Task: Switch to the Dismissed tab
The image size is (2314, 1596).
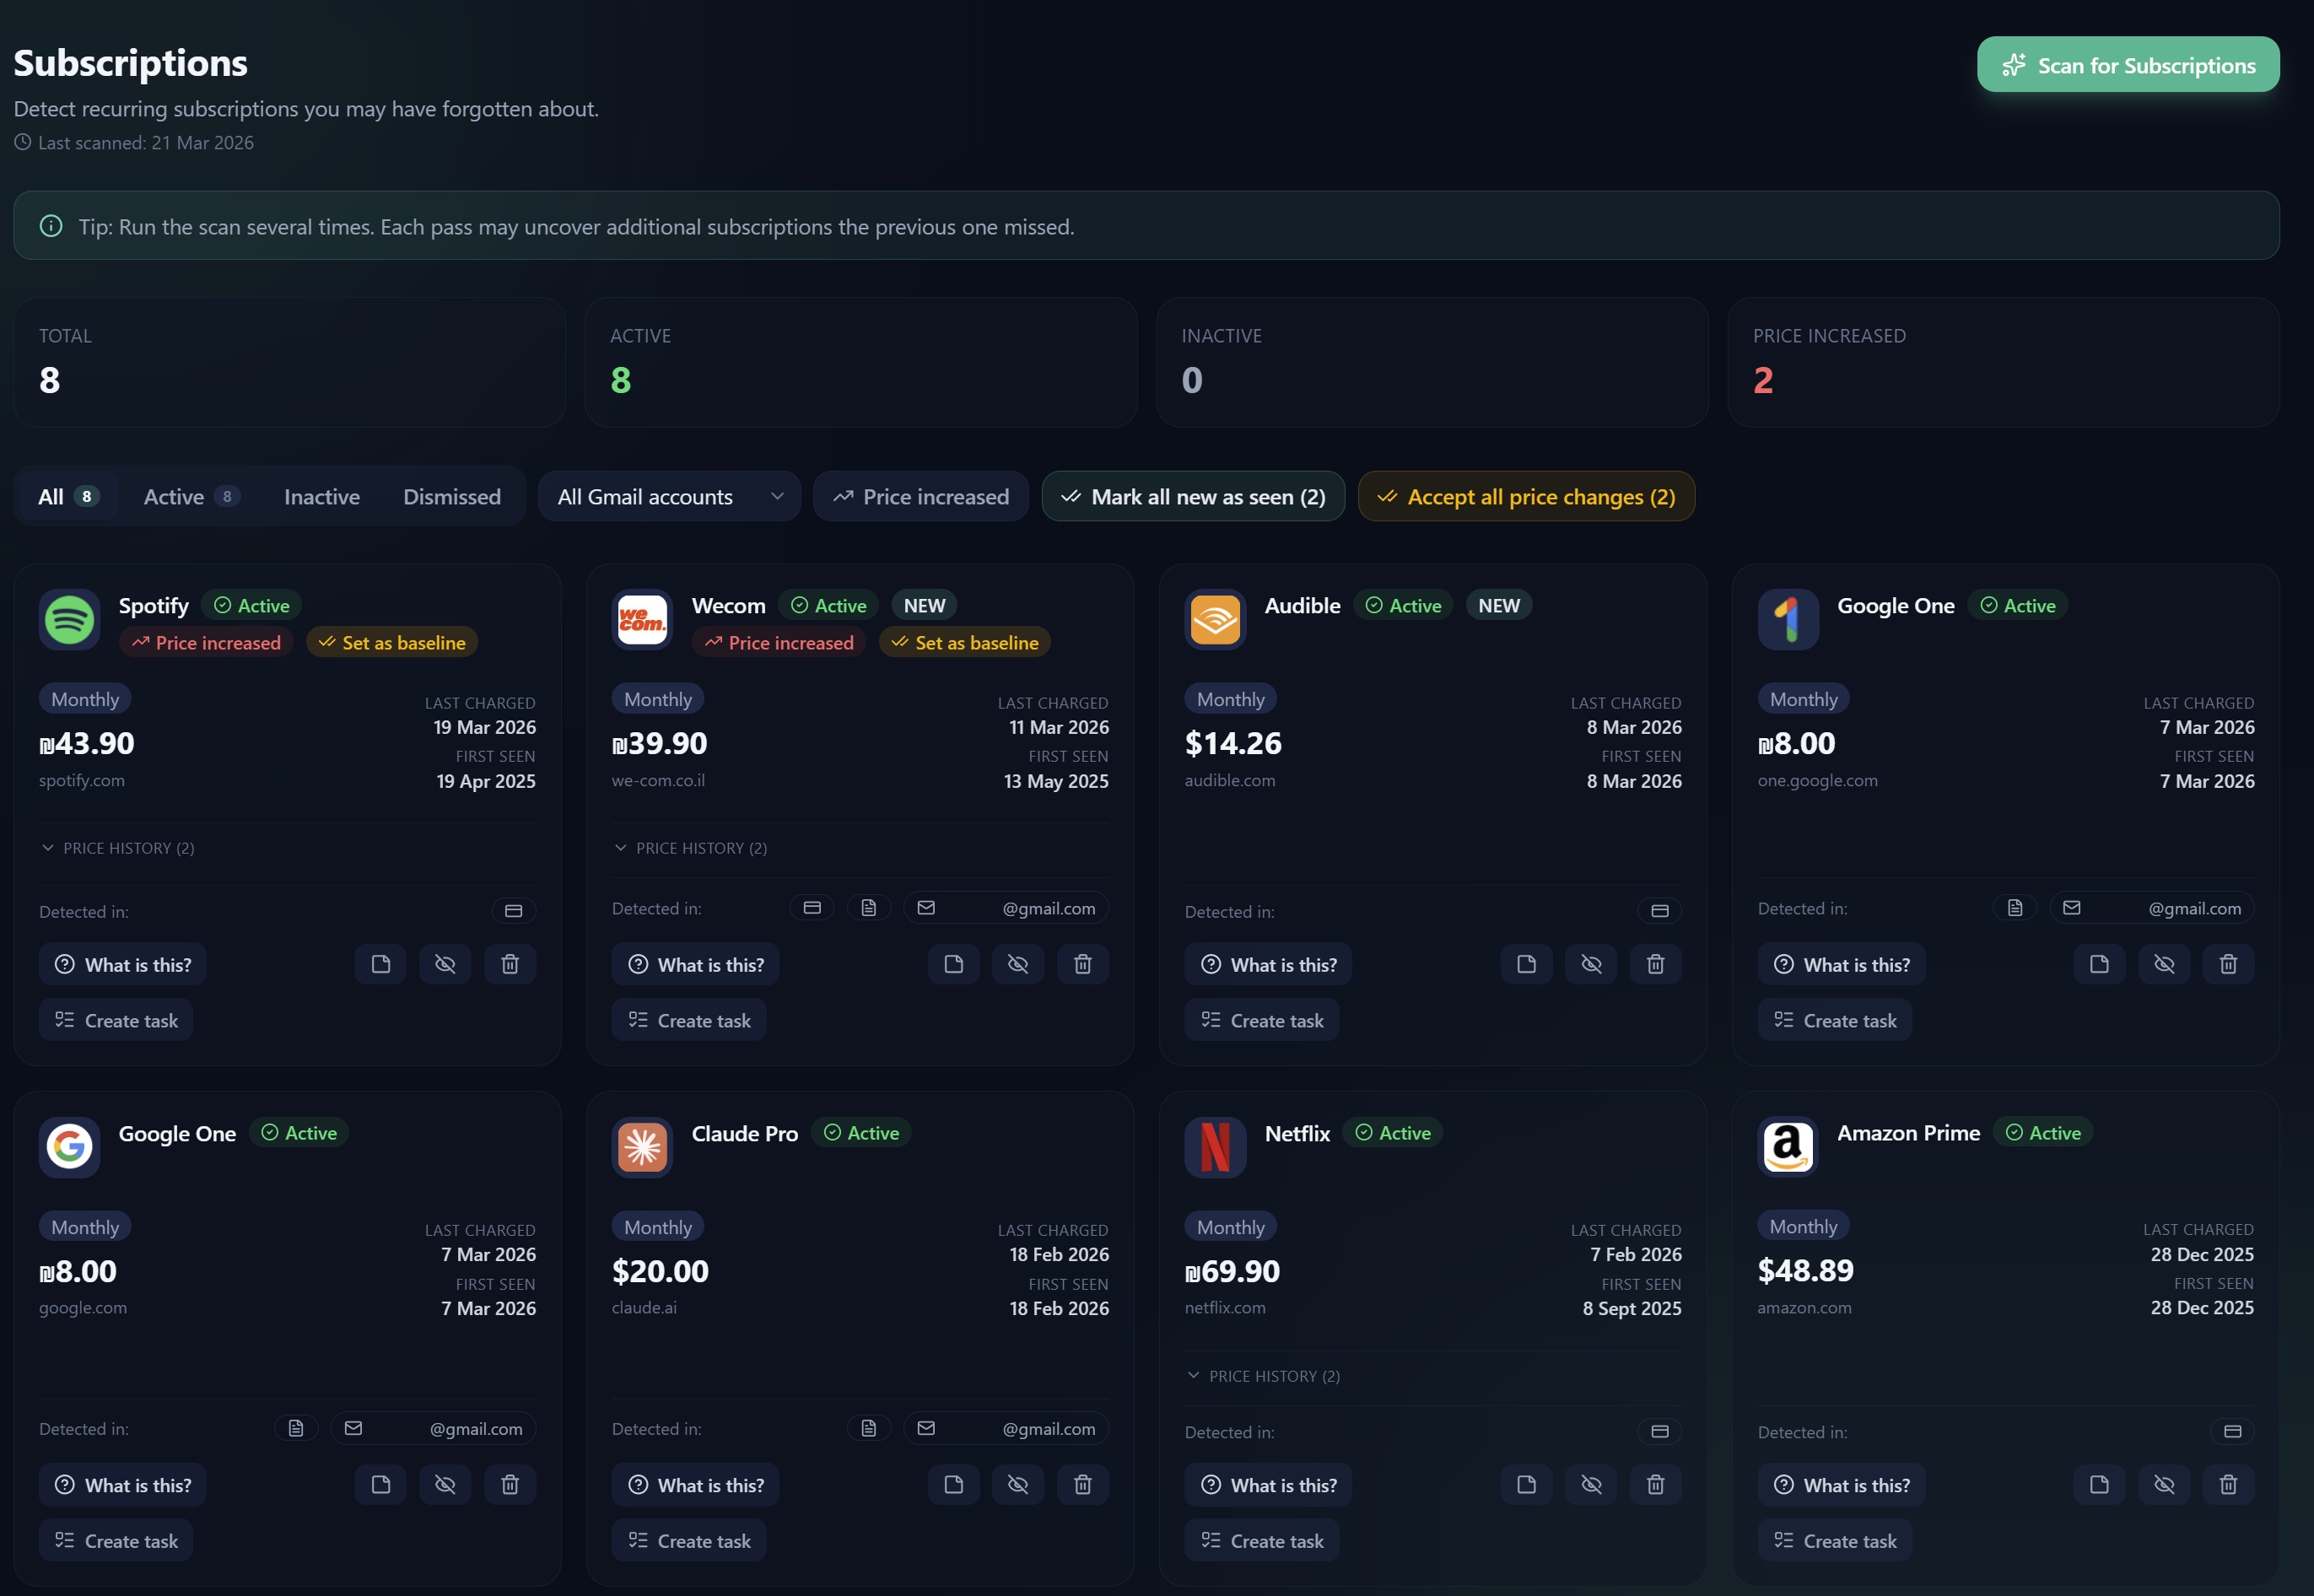Action: coord(452,497)
